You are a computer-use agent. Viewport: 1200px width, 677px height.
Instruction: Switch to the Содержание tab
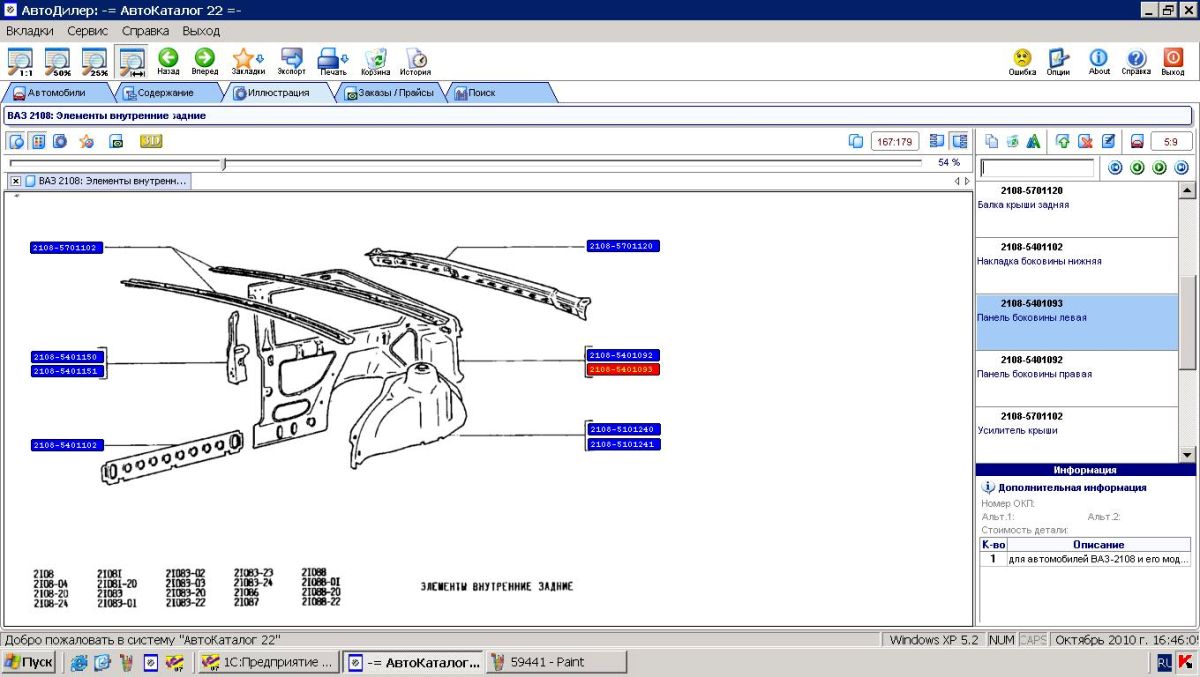tap(166, 93)
